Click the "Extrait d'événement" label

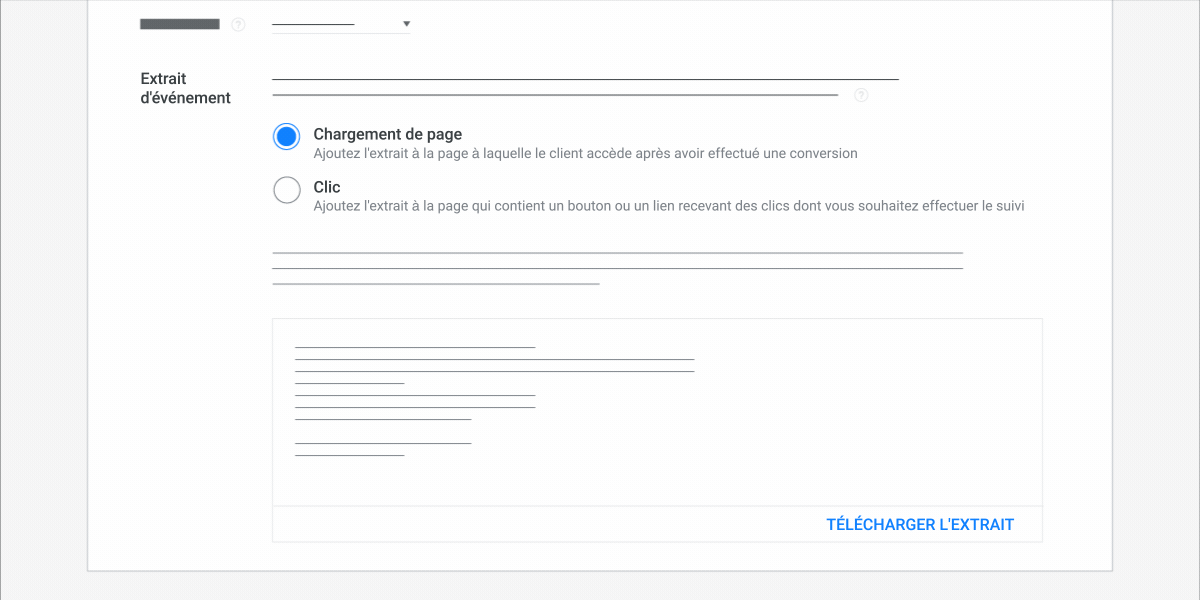click(x=186, y=88)
